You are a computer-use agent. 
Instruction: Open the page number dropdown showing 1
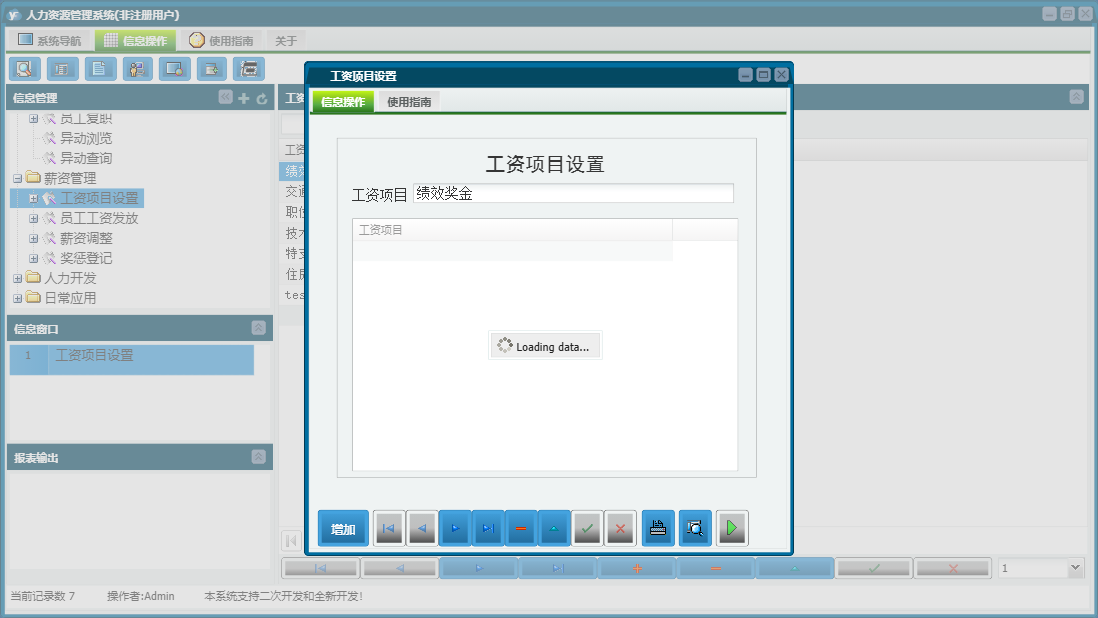click(x=1076, y=568)
